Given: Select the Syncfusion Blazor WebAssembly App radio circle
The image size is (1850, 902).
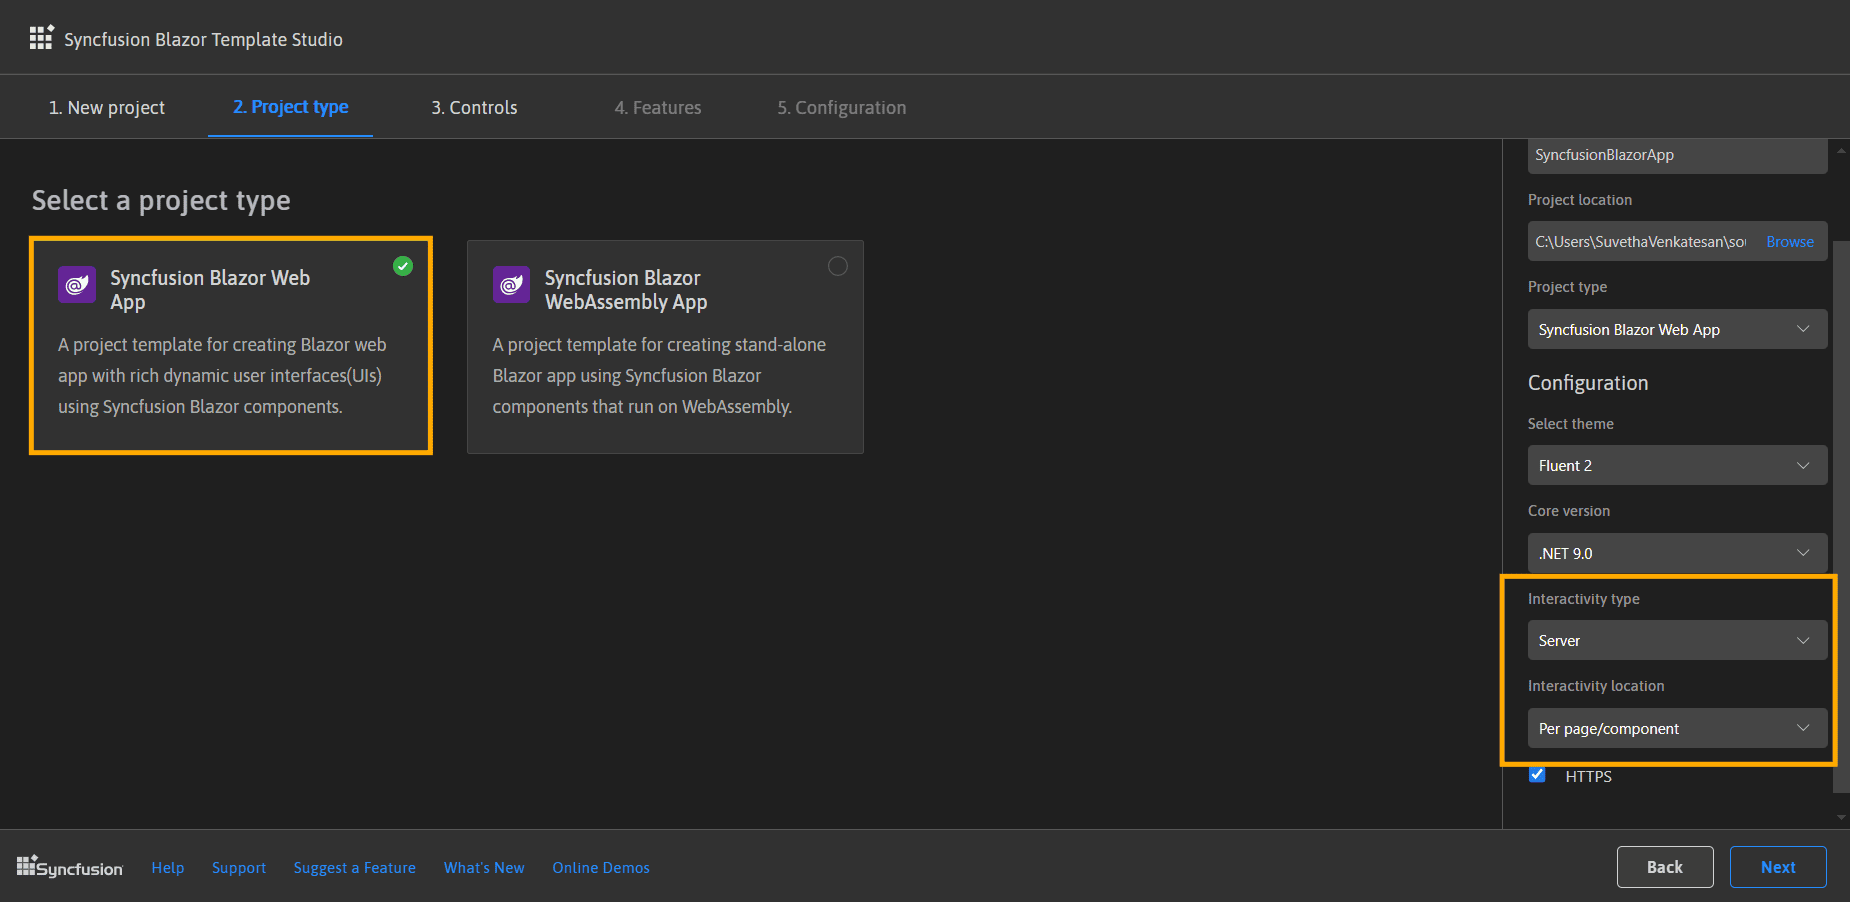Looking at the screenshot, I should point(837,266).
